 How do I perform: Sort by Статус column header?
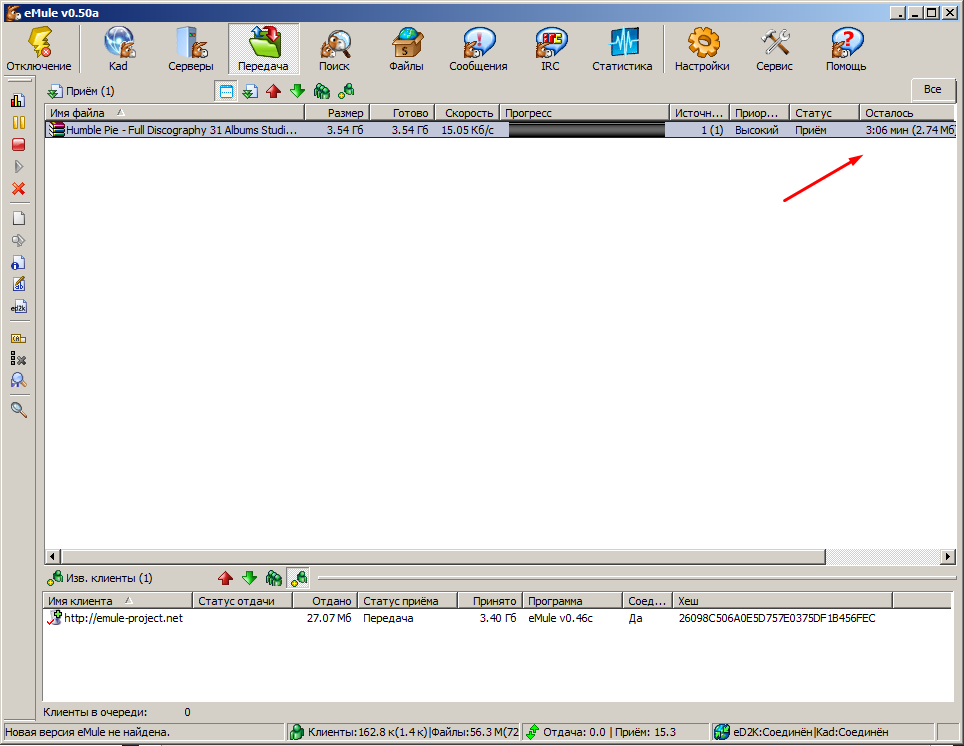click(x=824, y=113)
